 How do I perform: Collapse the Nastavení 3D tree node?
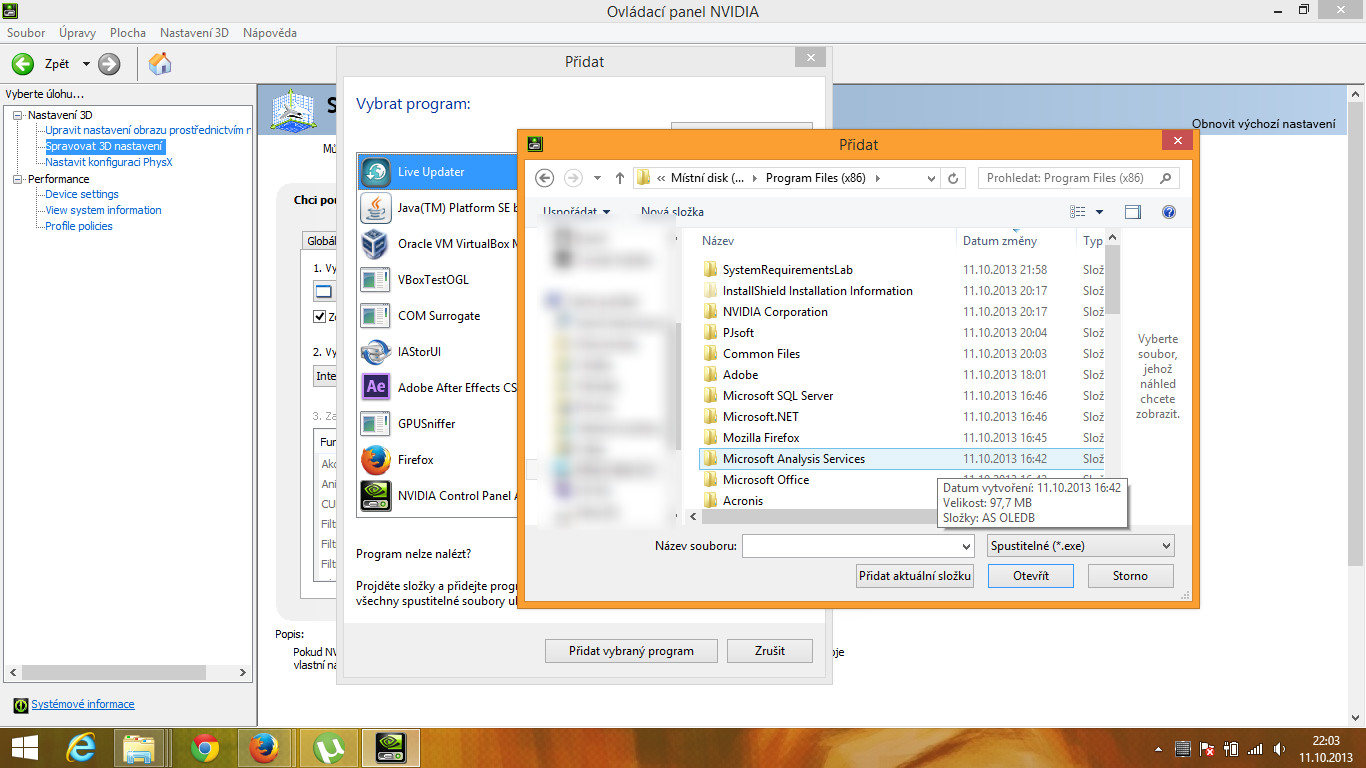(x=18, y=115)
